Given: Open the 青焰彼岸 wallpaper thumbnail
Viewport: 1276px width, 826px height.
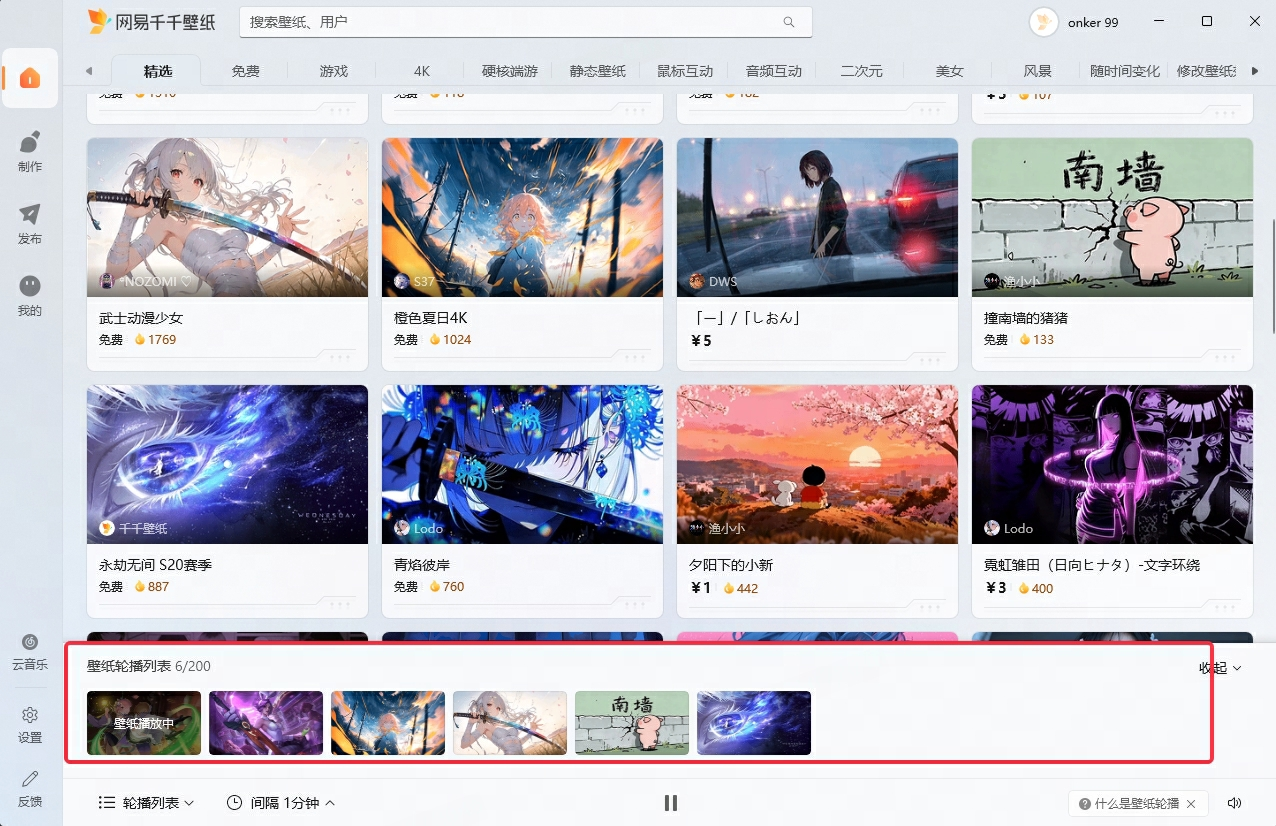Looking at the screenshot, I should coord(522,464).
